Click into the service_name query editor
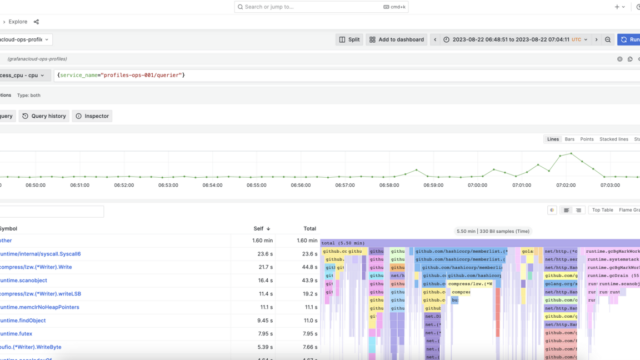This screenshot has height=360, width=640. click(347, 75)
